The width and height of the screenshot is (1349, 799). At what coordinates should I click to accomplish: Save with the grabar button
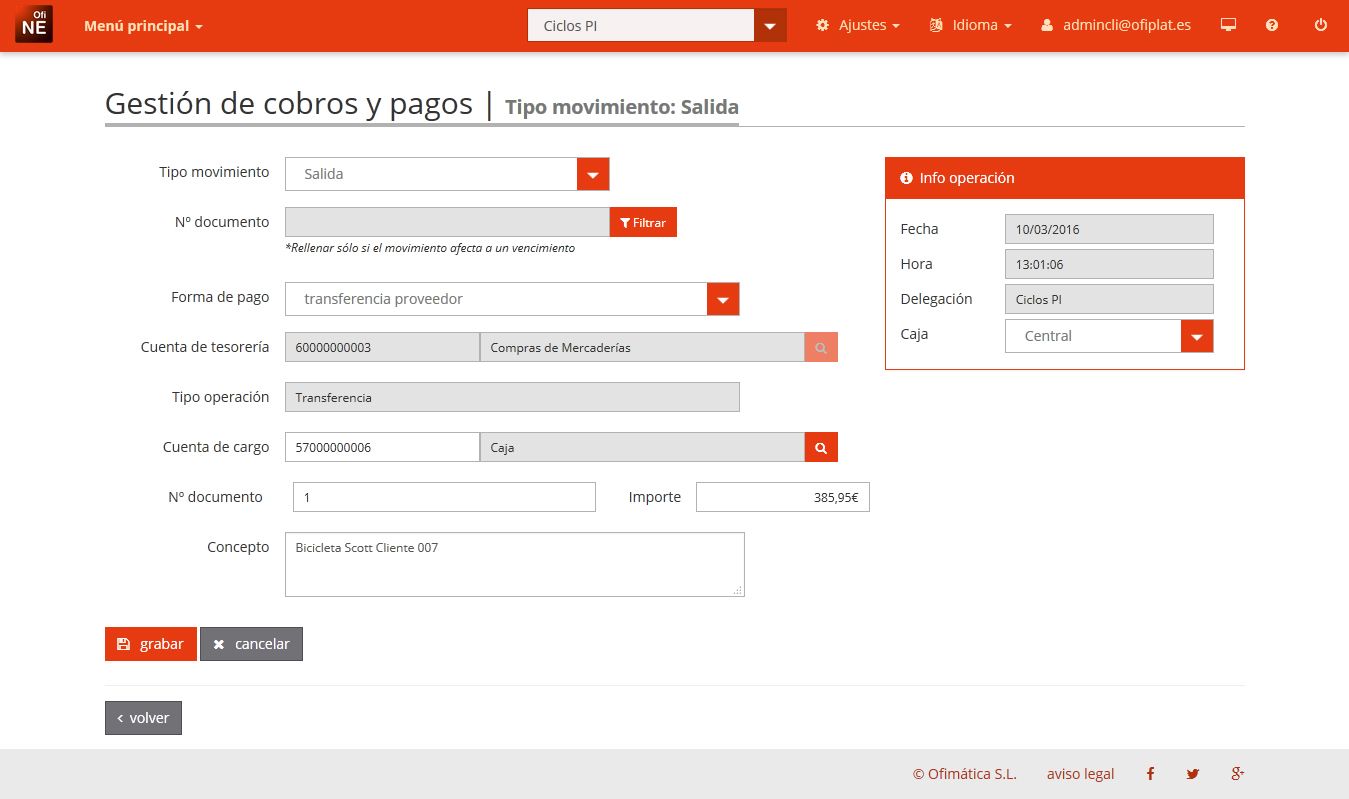click(x=151, y=644)
